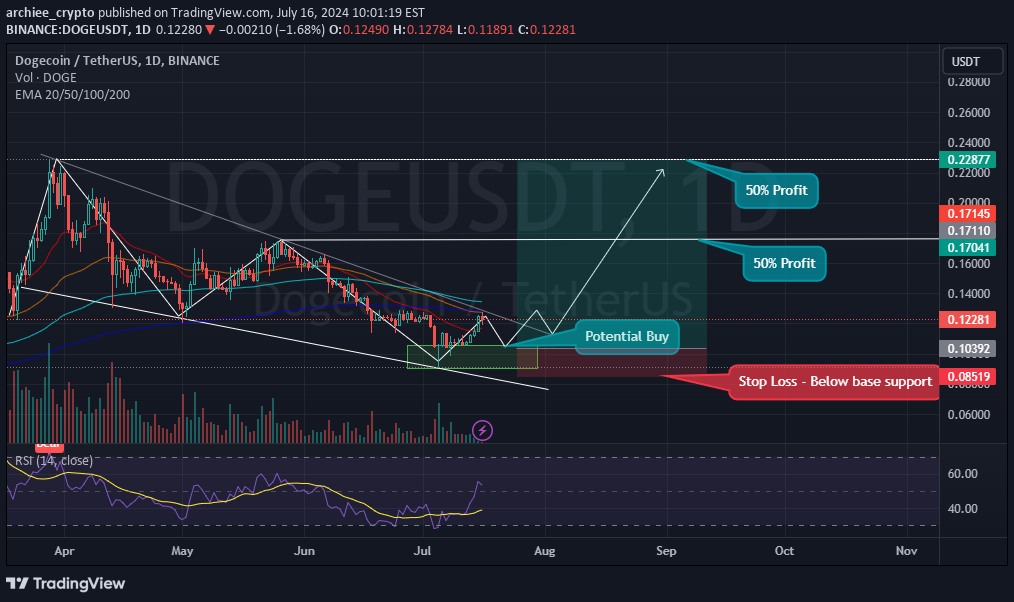Click the 60.00 RSI axis value

tap(962, 473)
